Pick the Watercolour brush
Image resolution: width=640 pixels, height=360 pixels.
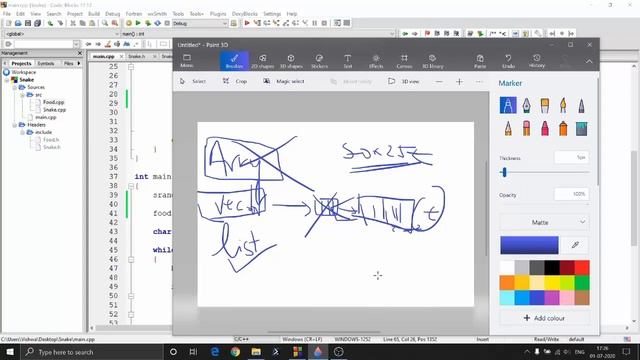coord(563,105)
